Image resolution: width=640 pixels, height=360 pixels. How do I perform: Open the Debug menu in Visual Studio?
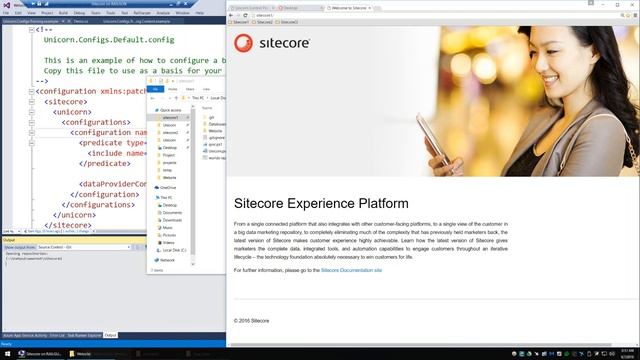tap(79, 13)
